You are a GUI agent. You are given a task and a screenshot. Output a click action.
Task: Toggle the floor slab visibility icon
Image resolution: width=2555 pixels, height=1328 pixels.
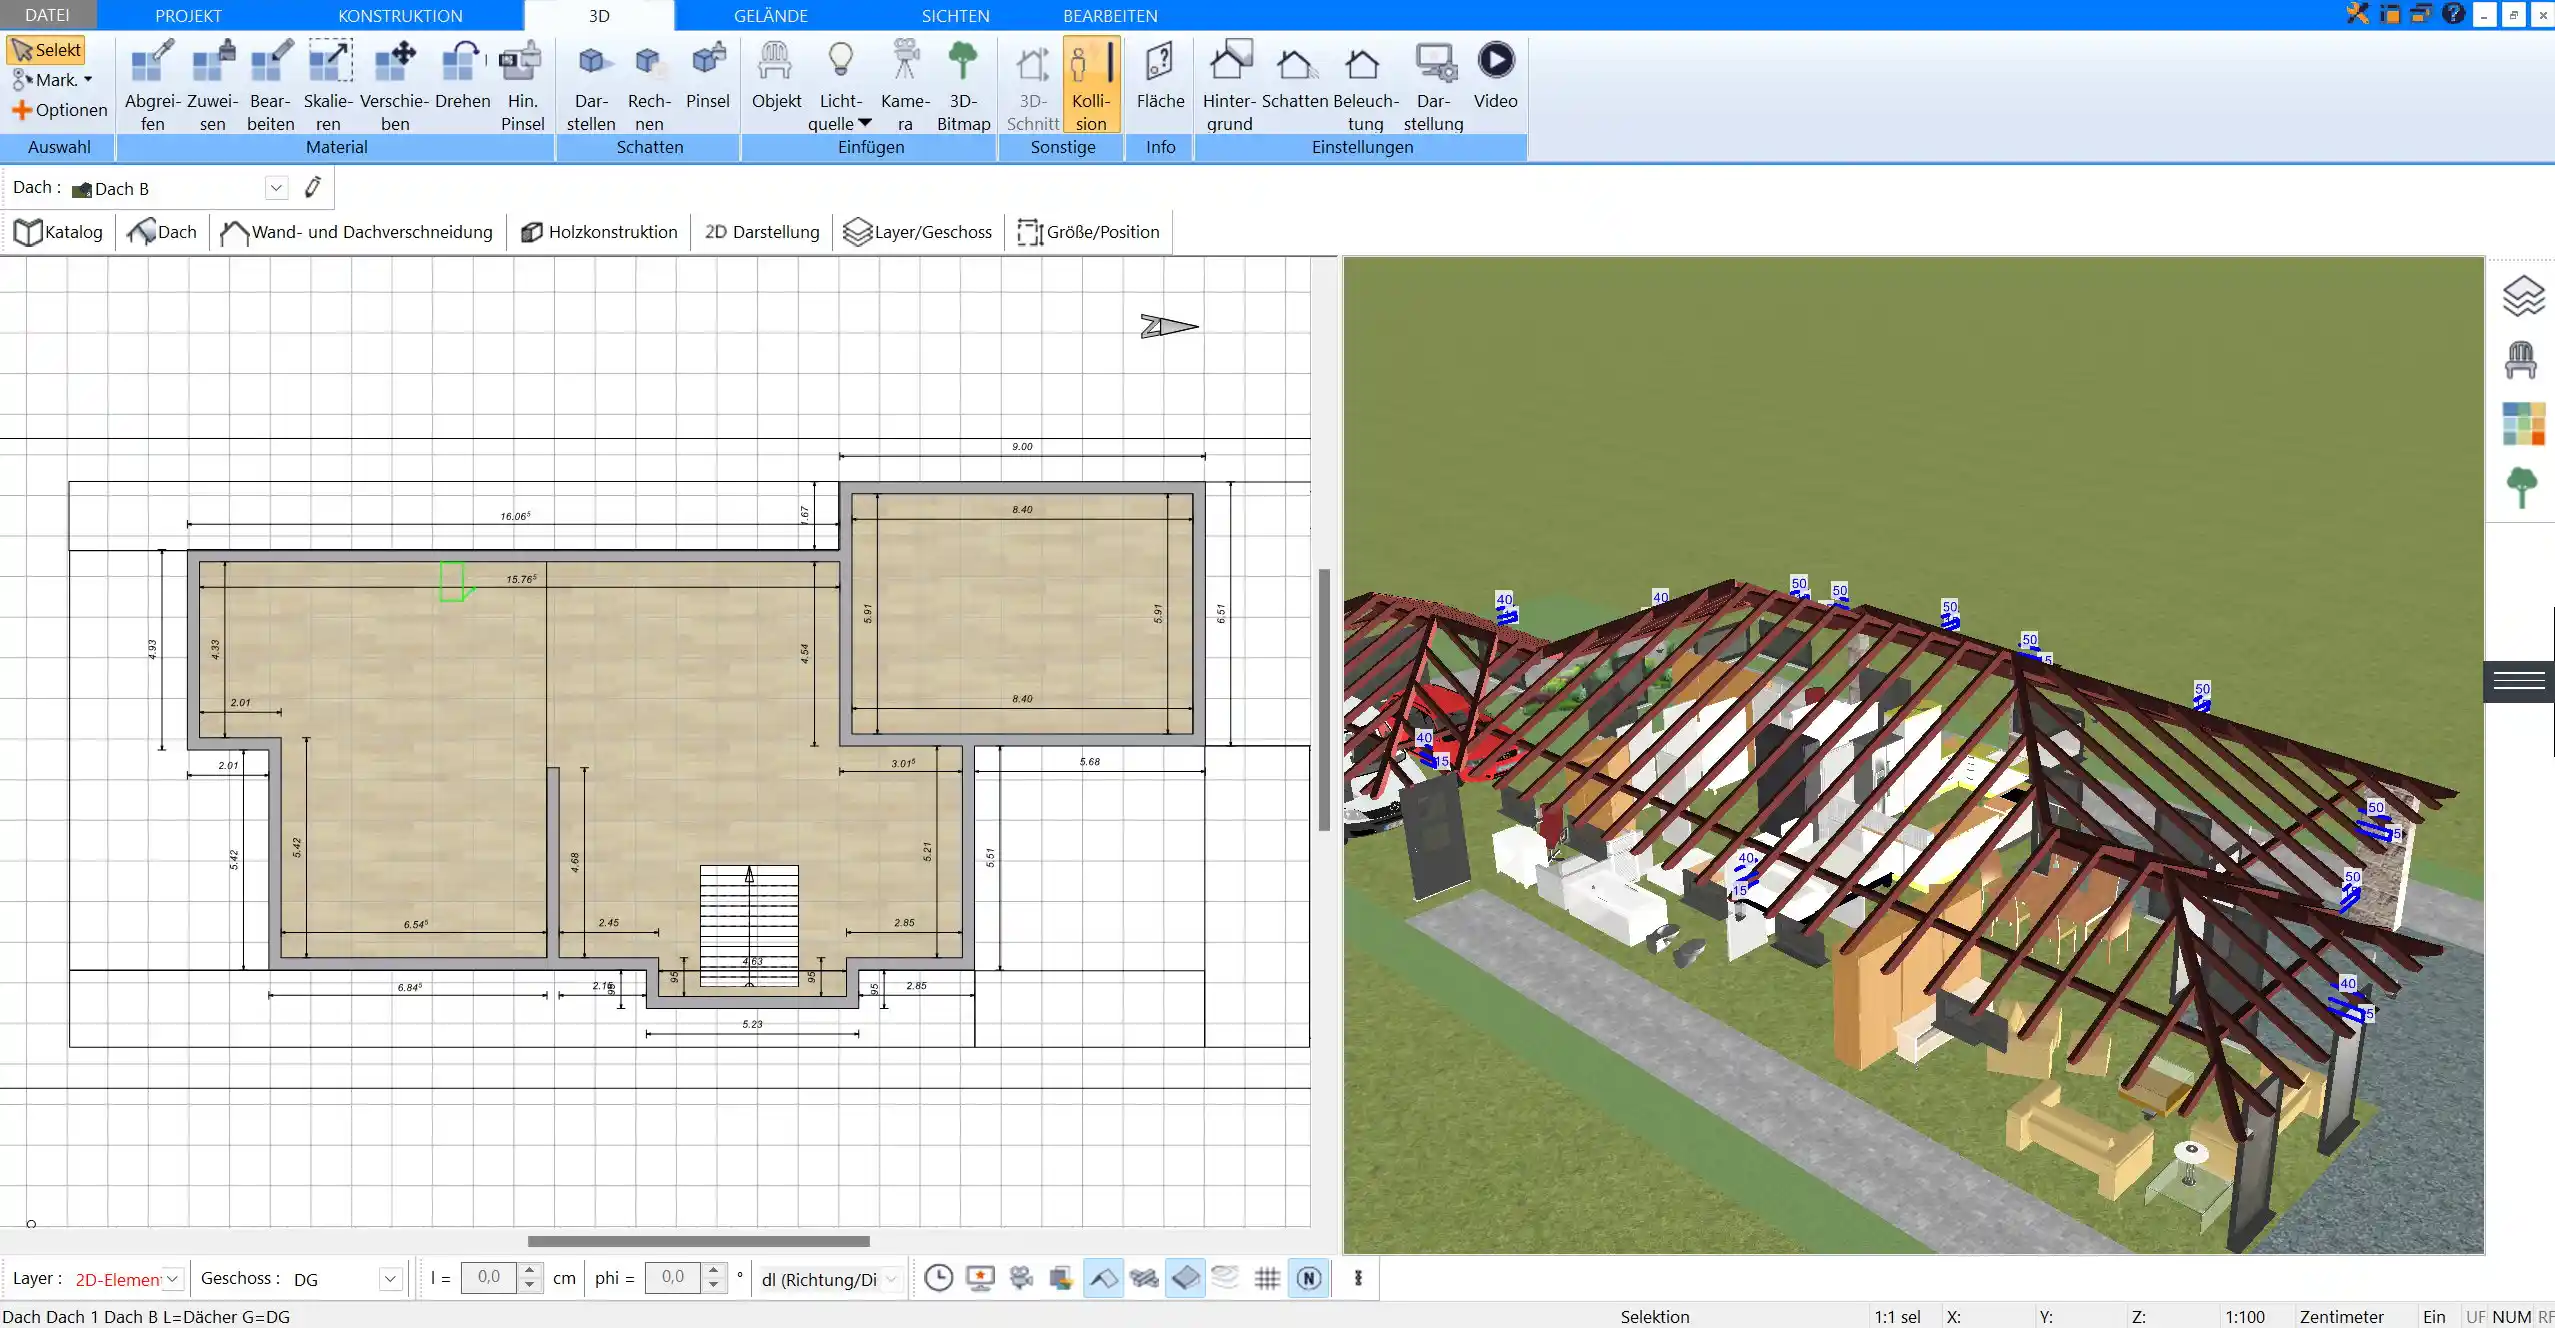[1185, 1278]
